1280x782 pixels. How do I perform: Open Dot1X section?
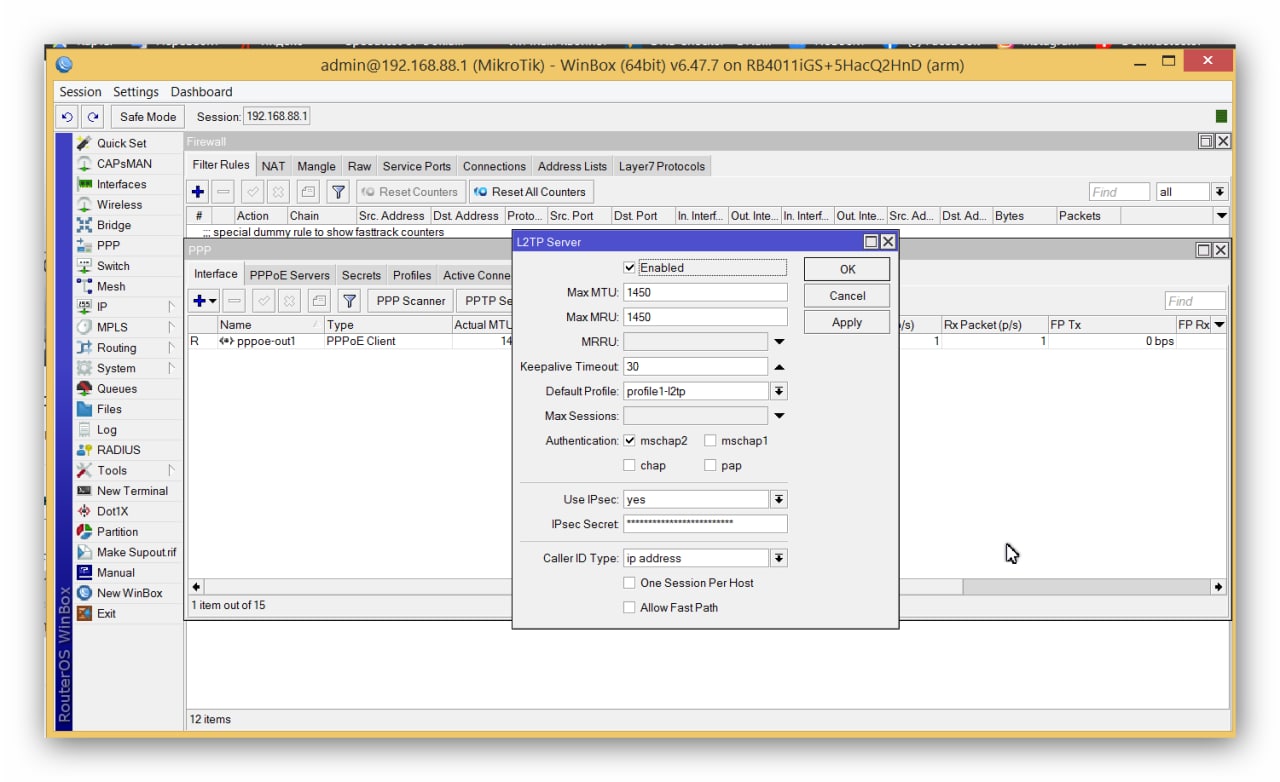112,511
